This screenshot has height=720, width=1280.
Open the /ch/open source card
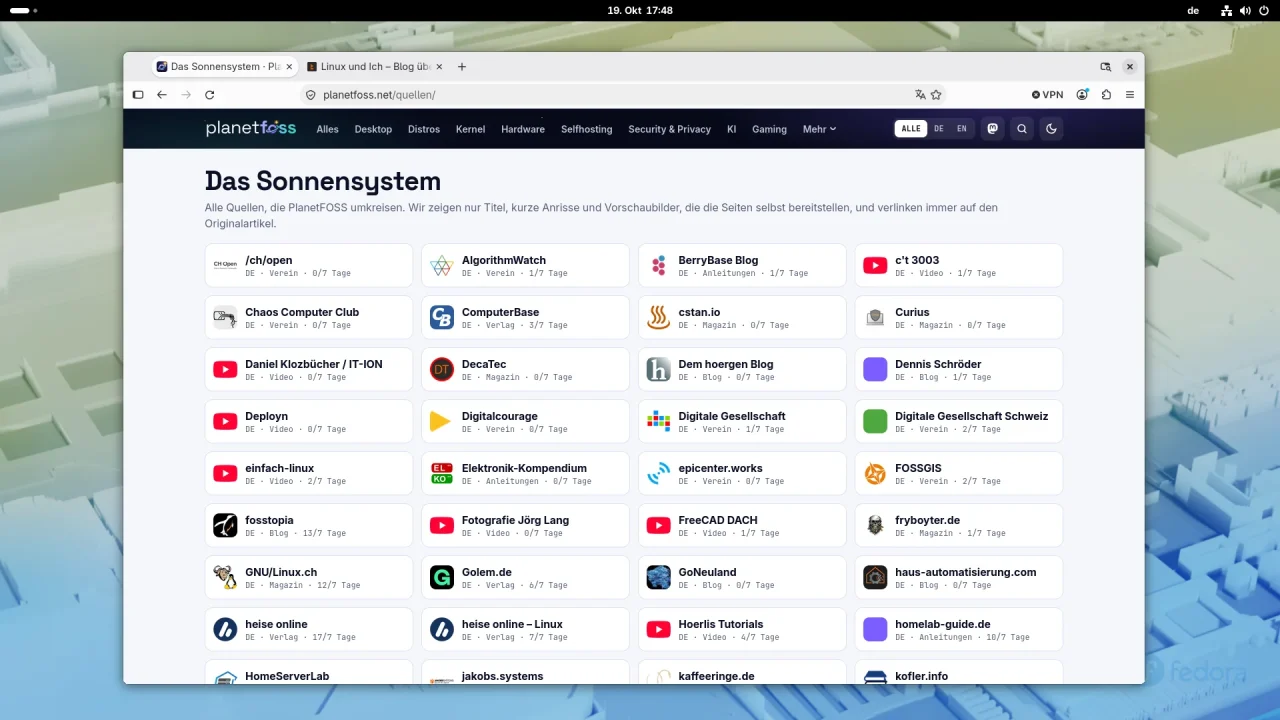tap(309, 266)
